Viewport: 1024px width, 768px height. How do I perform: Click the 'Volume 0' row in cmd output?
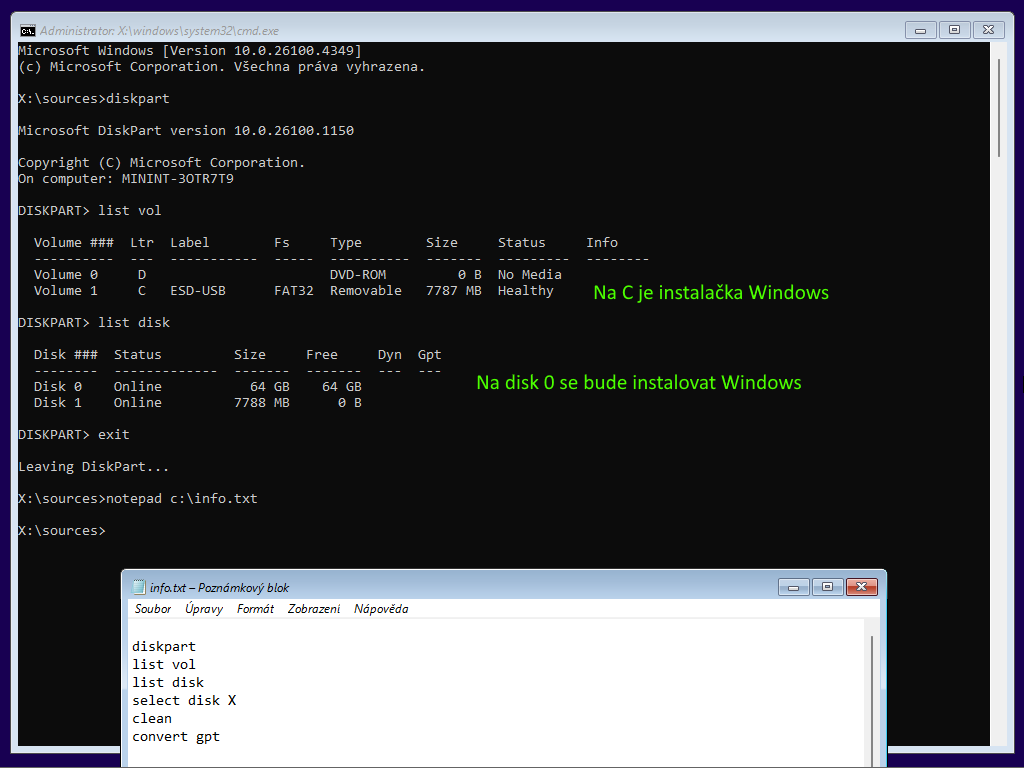298,274
